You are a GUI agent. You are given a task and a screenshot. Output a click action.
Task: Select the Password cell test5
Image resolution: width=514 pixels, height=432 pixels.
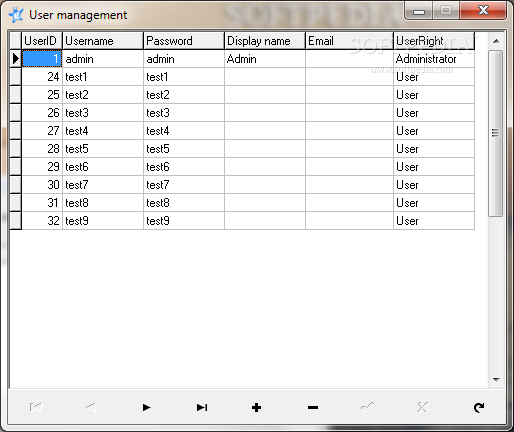tap(184, 149)
